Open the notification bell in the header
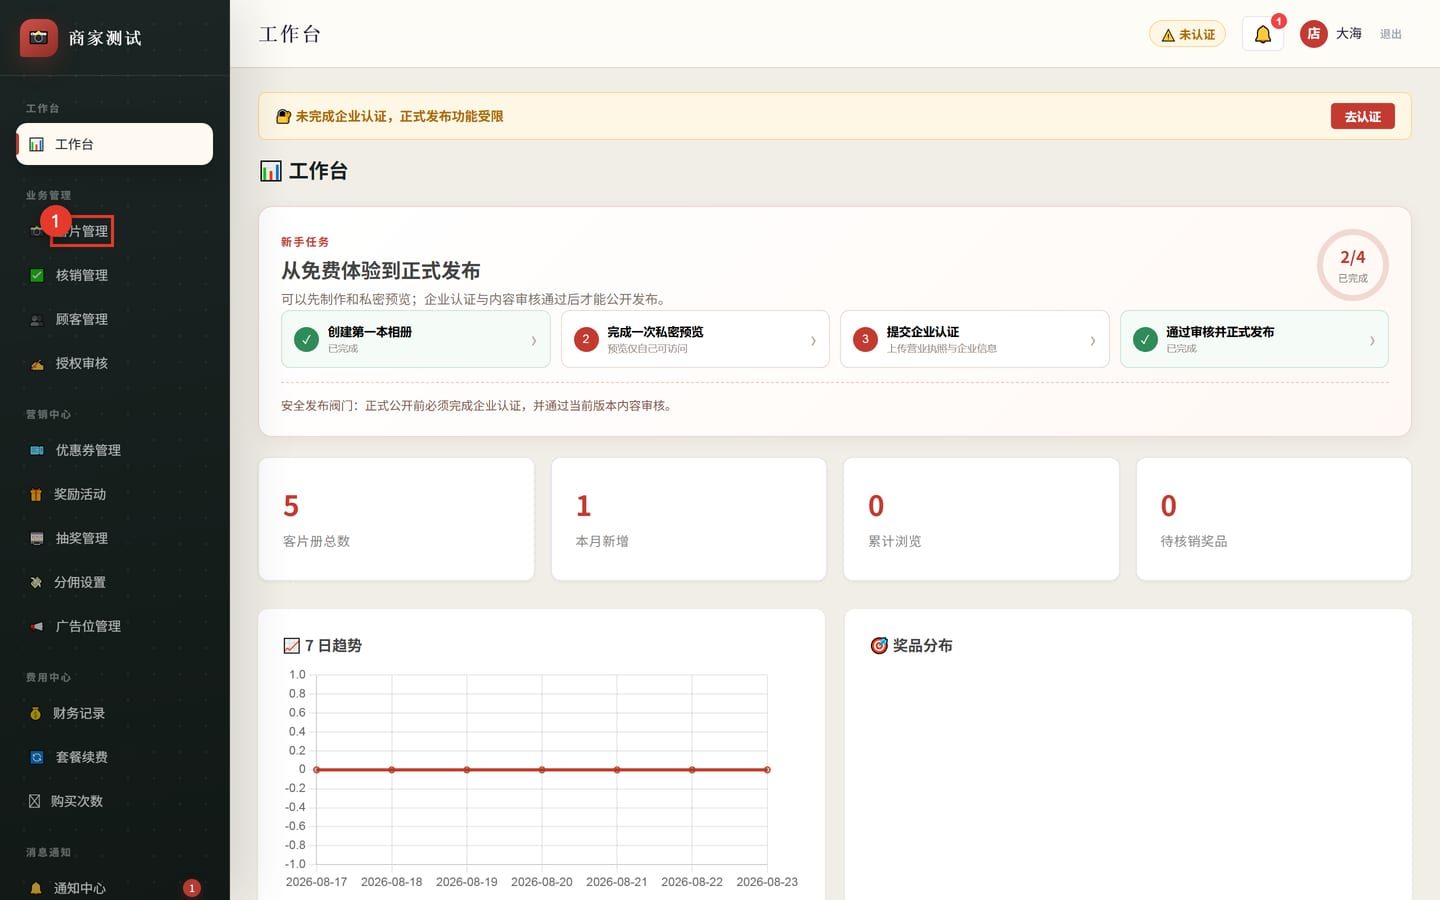Screen dimensions: 1440x900 [x=1262, y=34]
